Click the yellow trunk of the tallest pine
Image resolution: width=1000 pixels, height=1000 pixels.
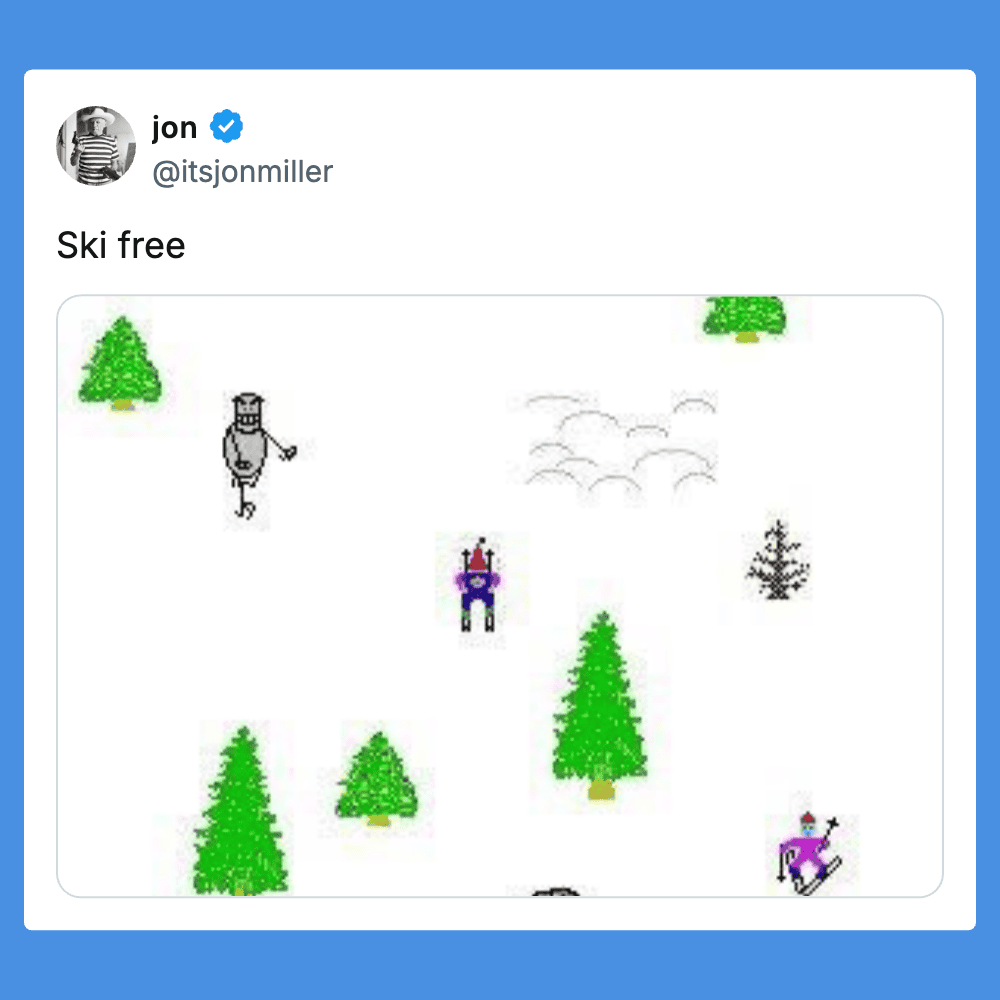pyautogui.click(x=601, y=789)
